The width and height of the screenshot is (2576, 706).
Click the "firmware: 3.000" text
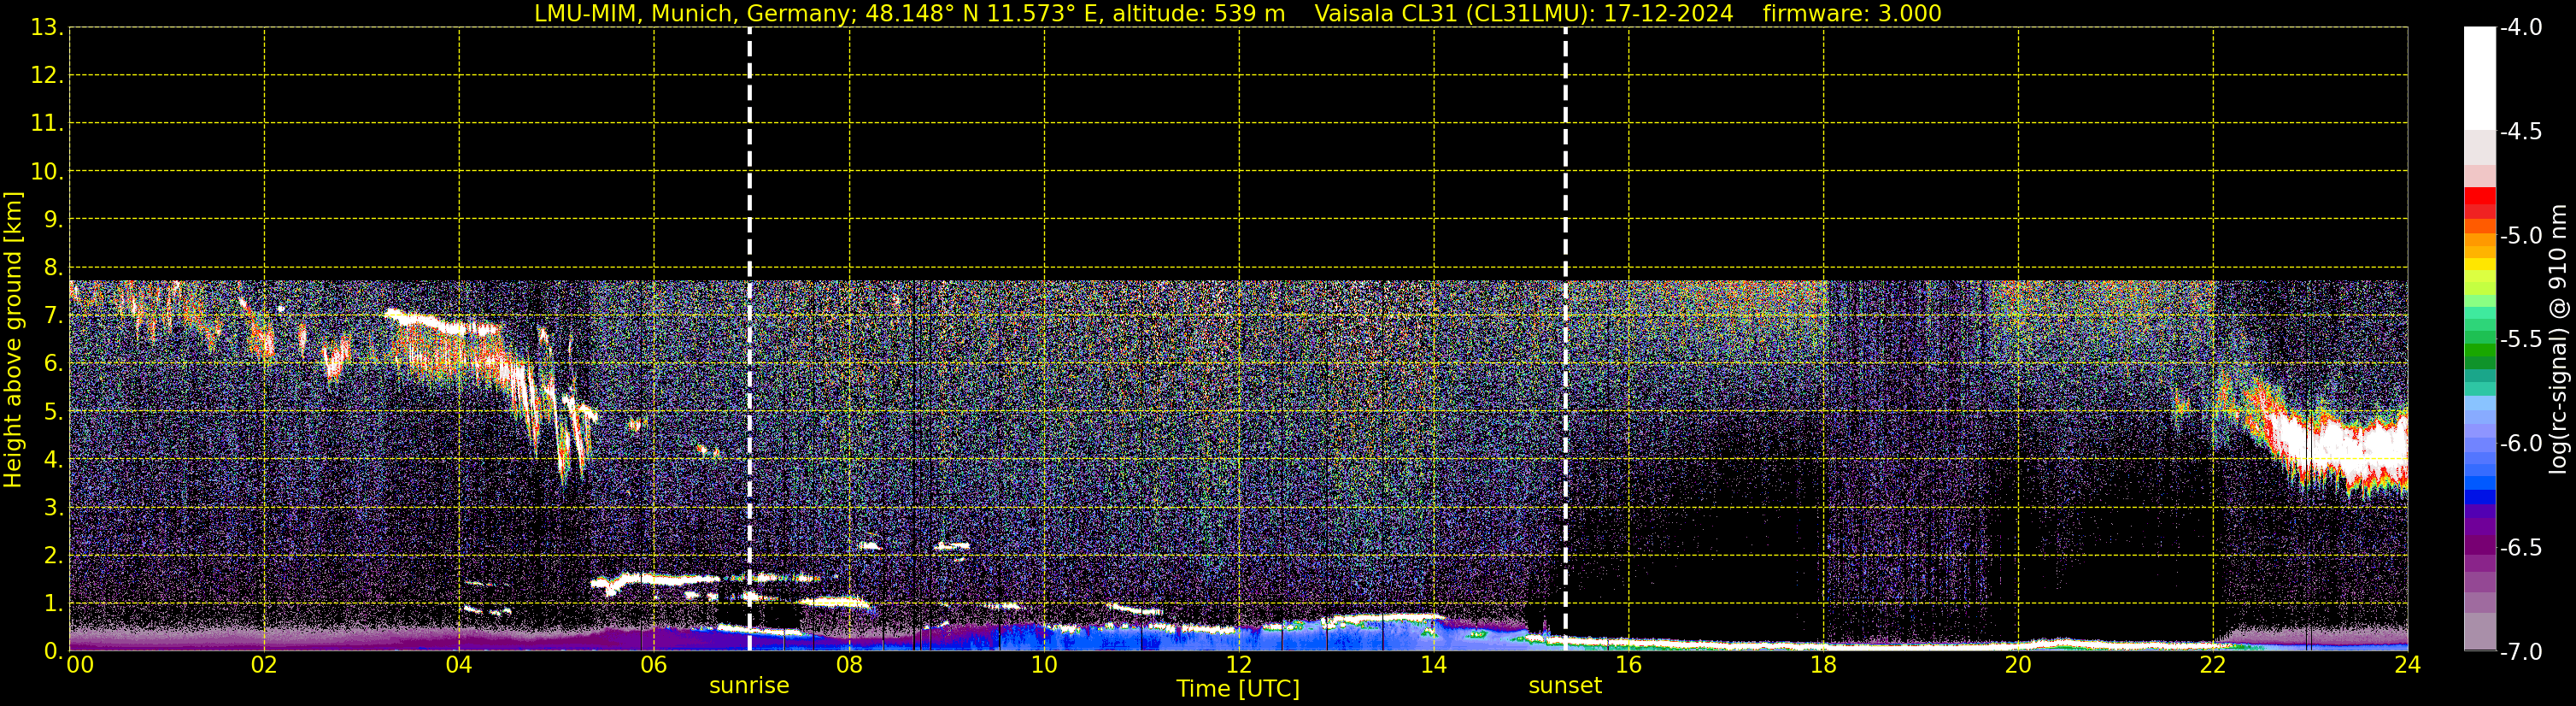tap(1852, 14)
